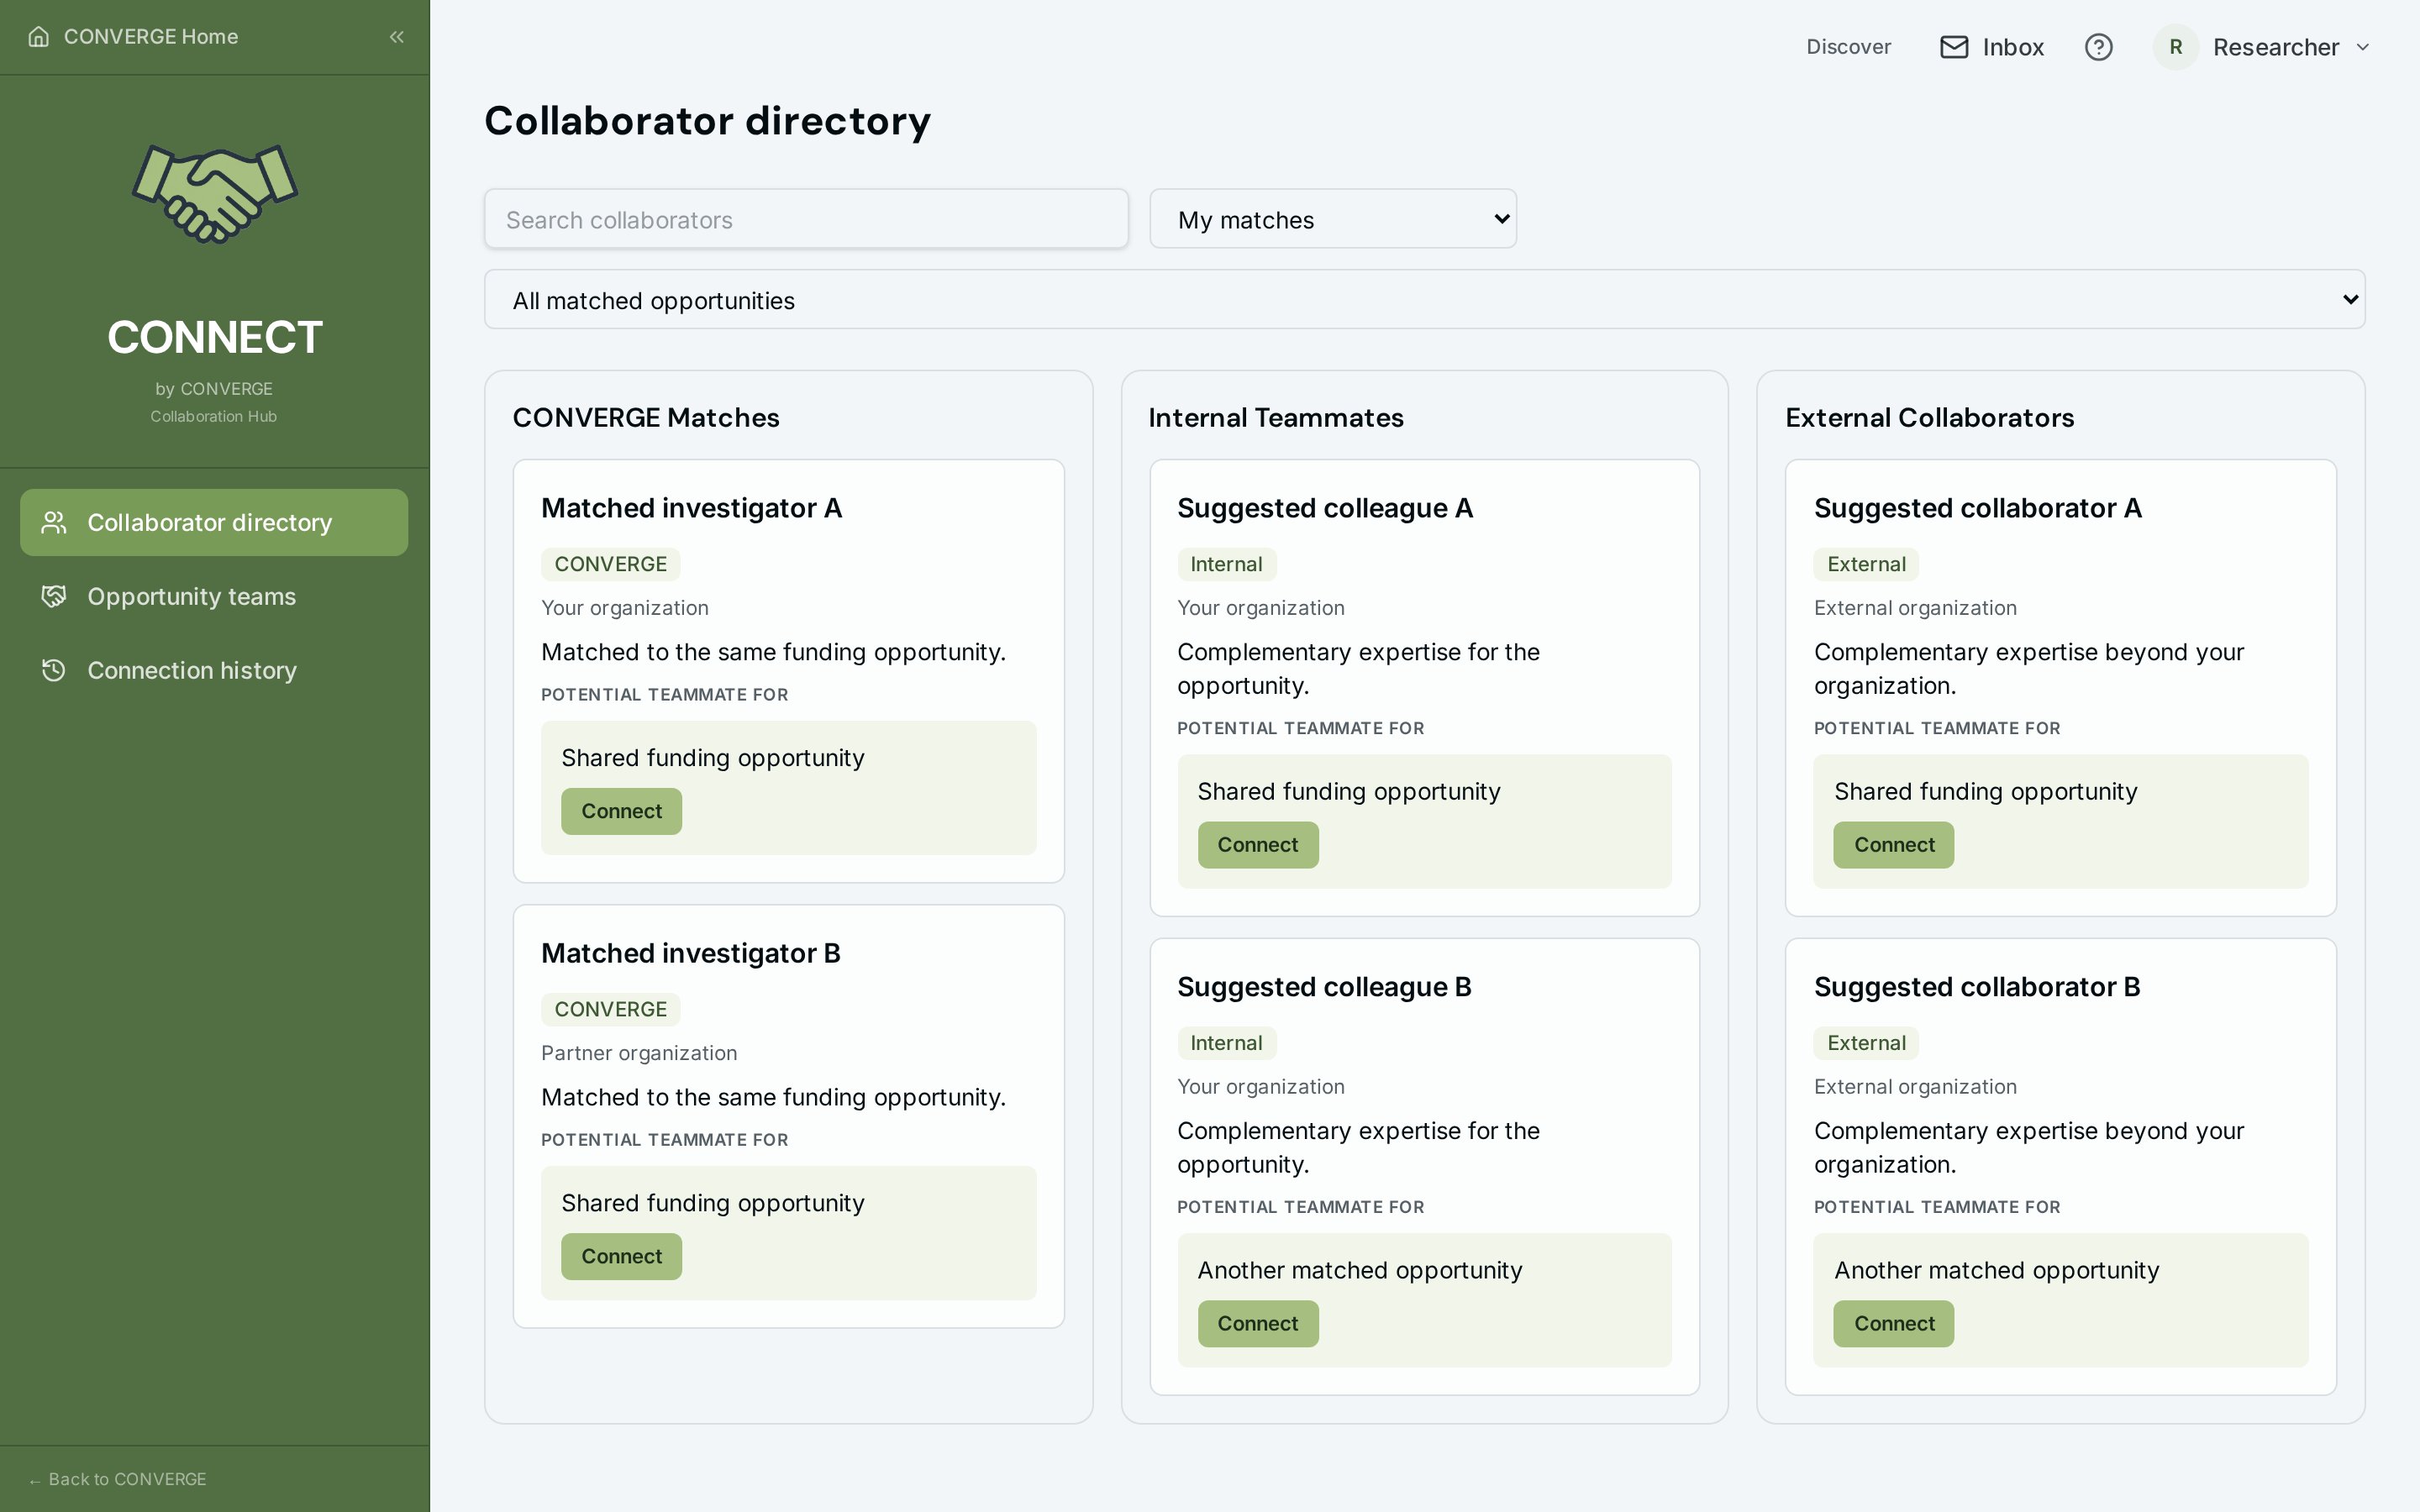Connect with Suggested collaborator B
2420x1512 pixels.
[x=1893, y=1324]
